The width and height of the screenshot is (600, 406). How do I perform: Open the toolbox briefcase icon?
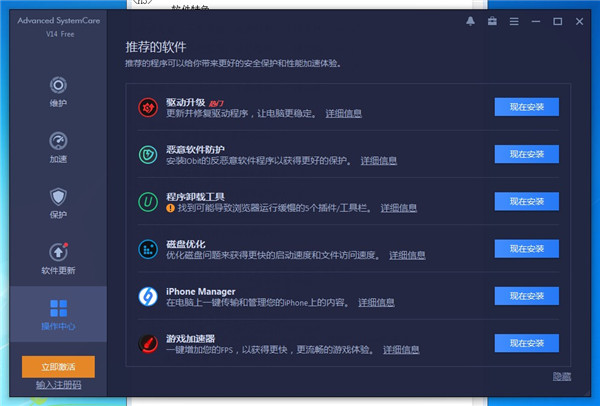tap(492, 21)
